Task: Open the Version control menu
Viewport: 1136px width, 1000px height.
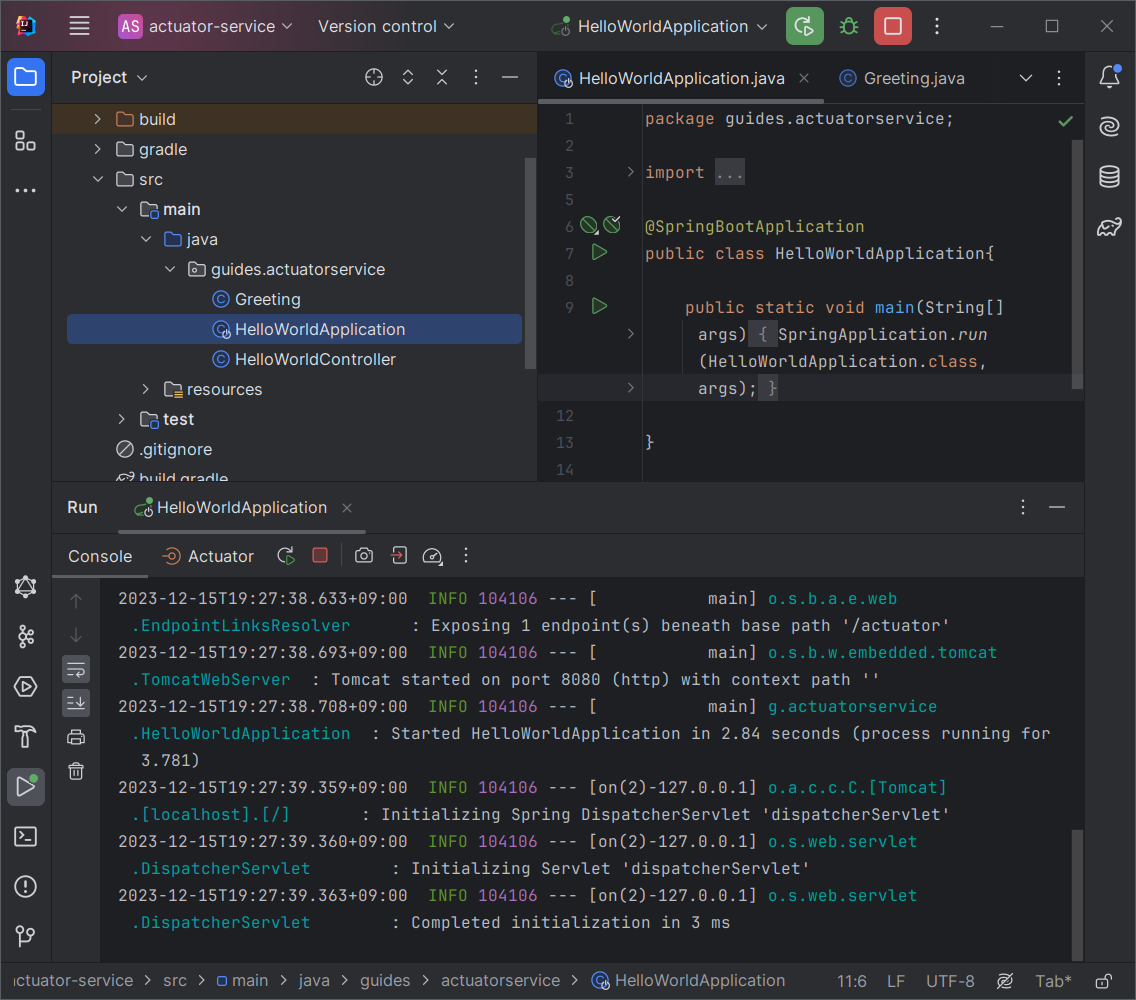Action: pos(385,27)
